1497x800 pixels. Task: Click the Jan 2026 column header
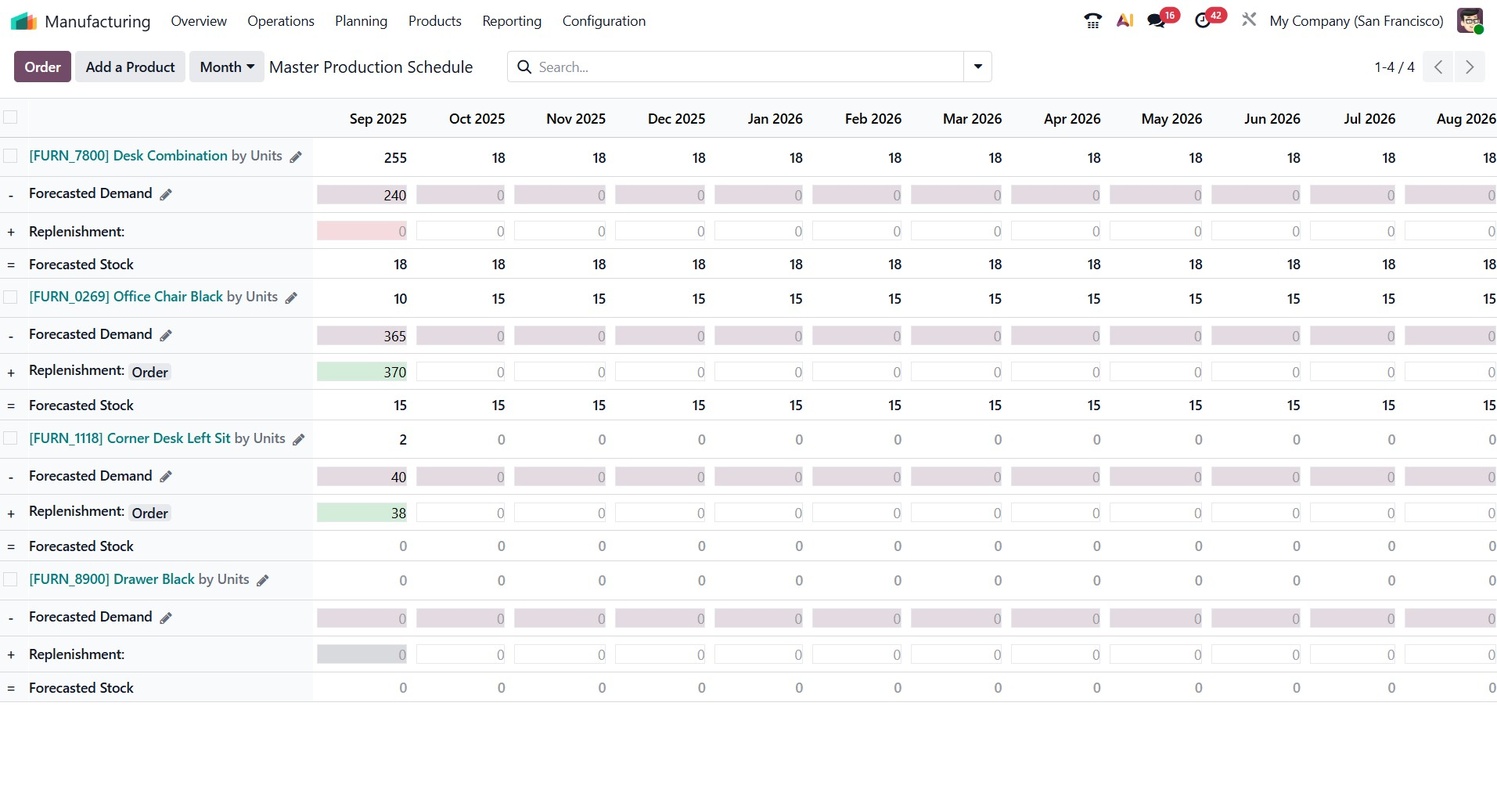pyautogui.click(x=775, y=118)
